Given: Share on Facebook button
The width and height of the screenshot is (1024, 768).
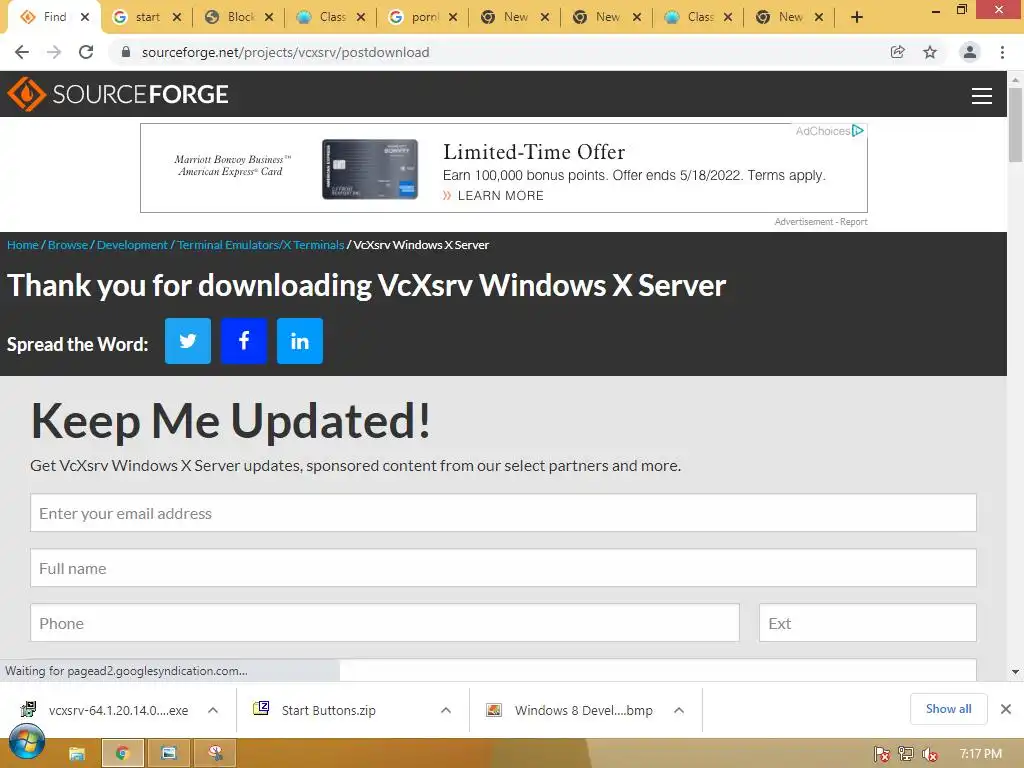Looking at the screenshot, I should 244,341.
